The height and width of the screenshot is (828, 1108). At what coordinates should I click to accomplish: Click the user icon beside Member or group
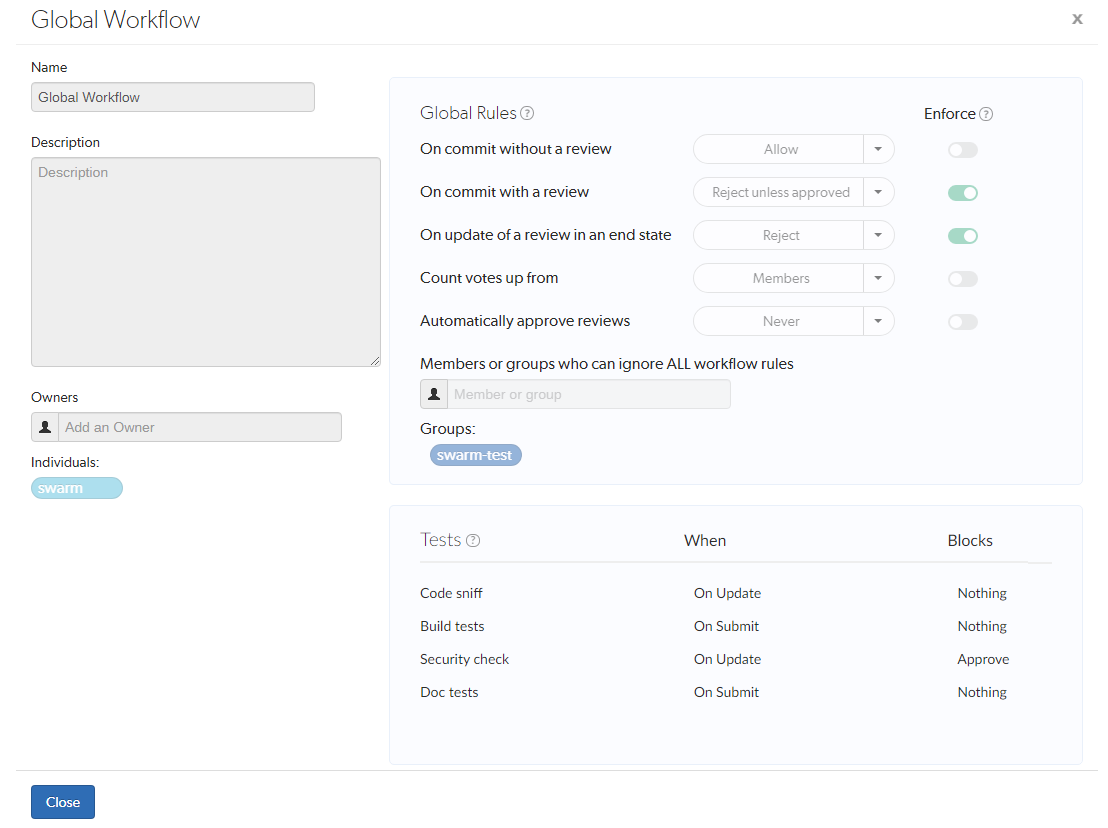click(x=433, y=393)
